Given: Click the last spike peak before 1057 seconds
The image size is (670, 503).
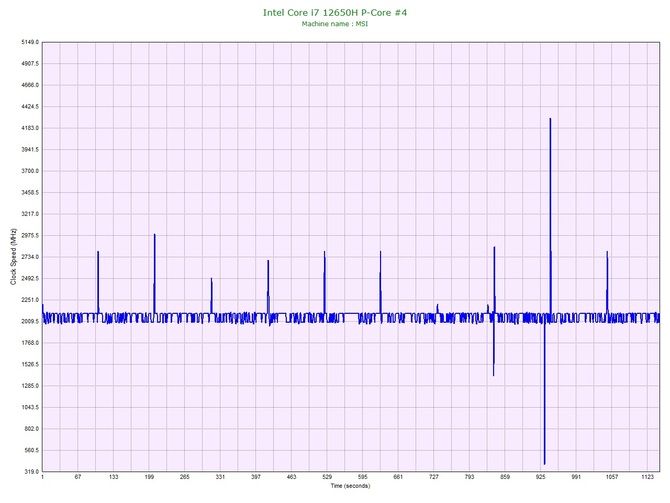Looking at the screenshot, I should click(x=607, y=252).
